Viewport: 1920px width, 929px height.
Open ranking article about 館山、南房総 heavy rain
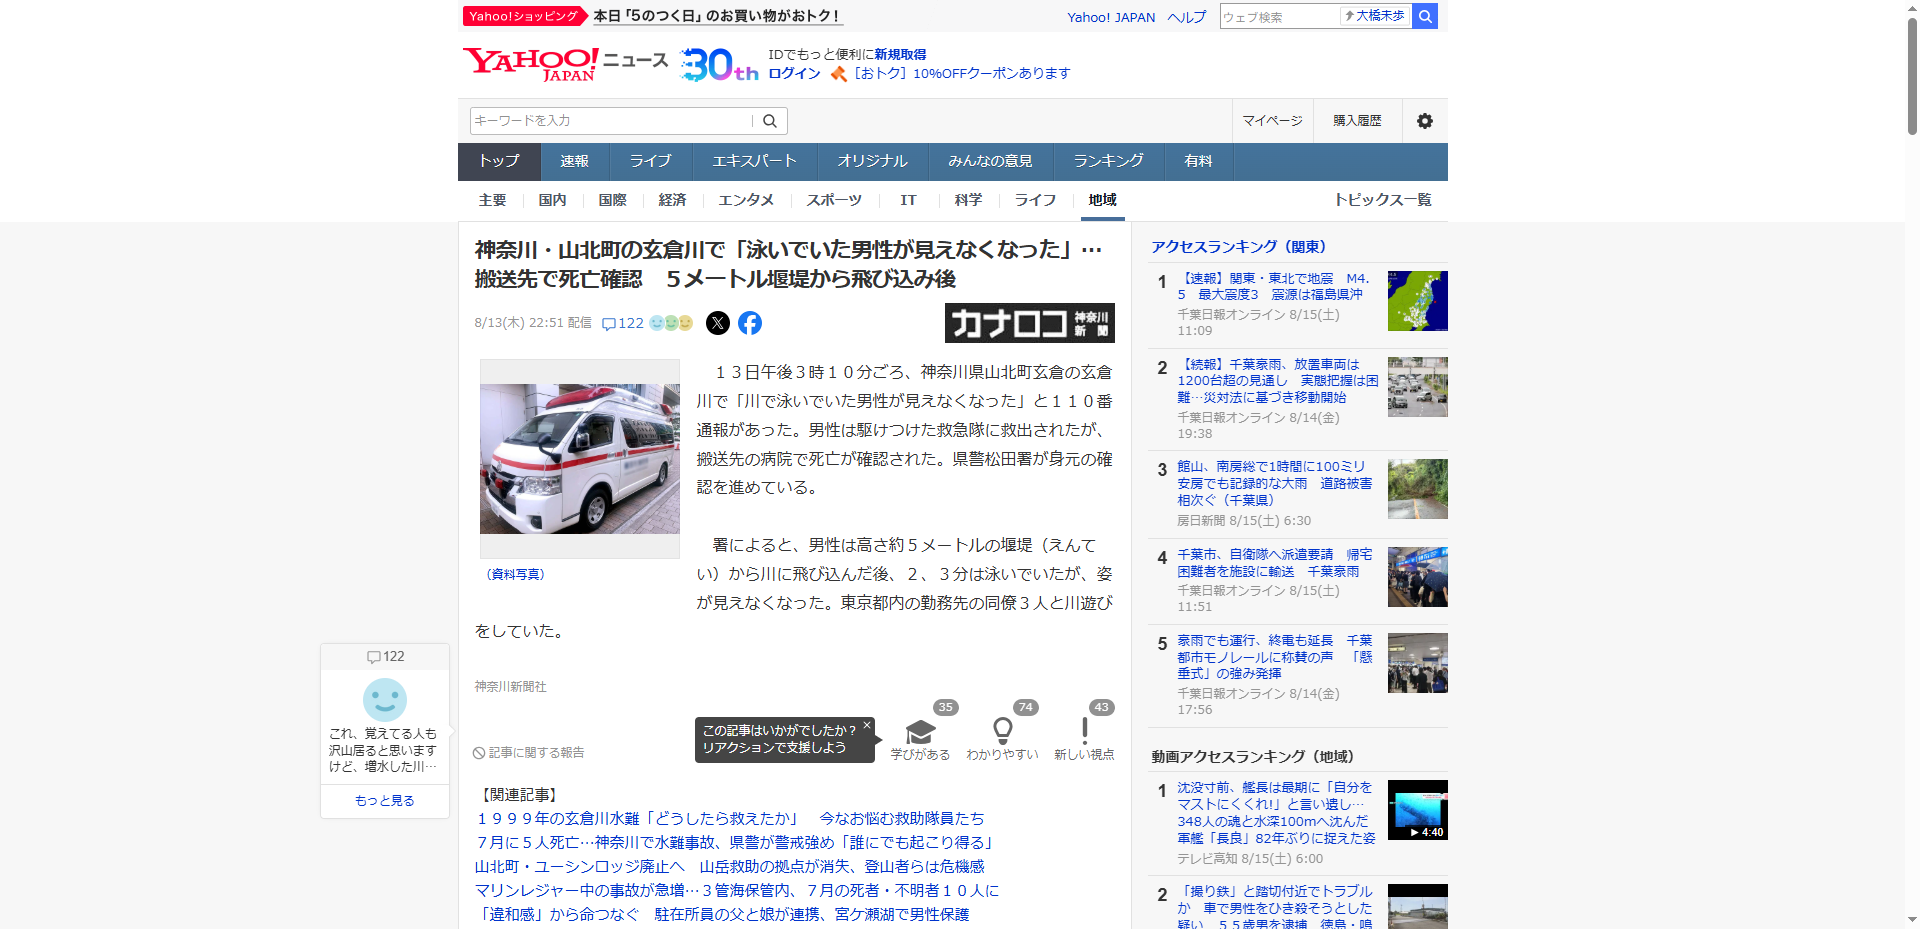click(1275, 483)
